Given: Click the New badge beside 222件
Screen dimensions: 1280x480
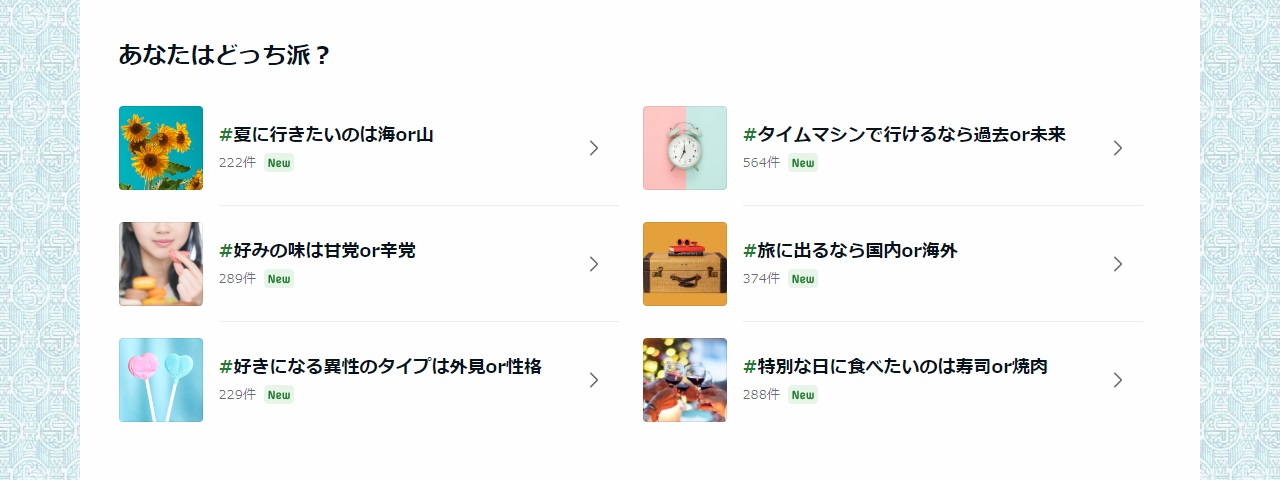Looking at the screenshot, I should (279, 163).
